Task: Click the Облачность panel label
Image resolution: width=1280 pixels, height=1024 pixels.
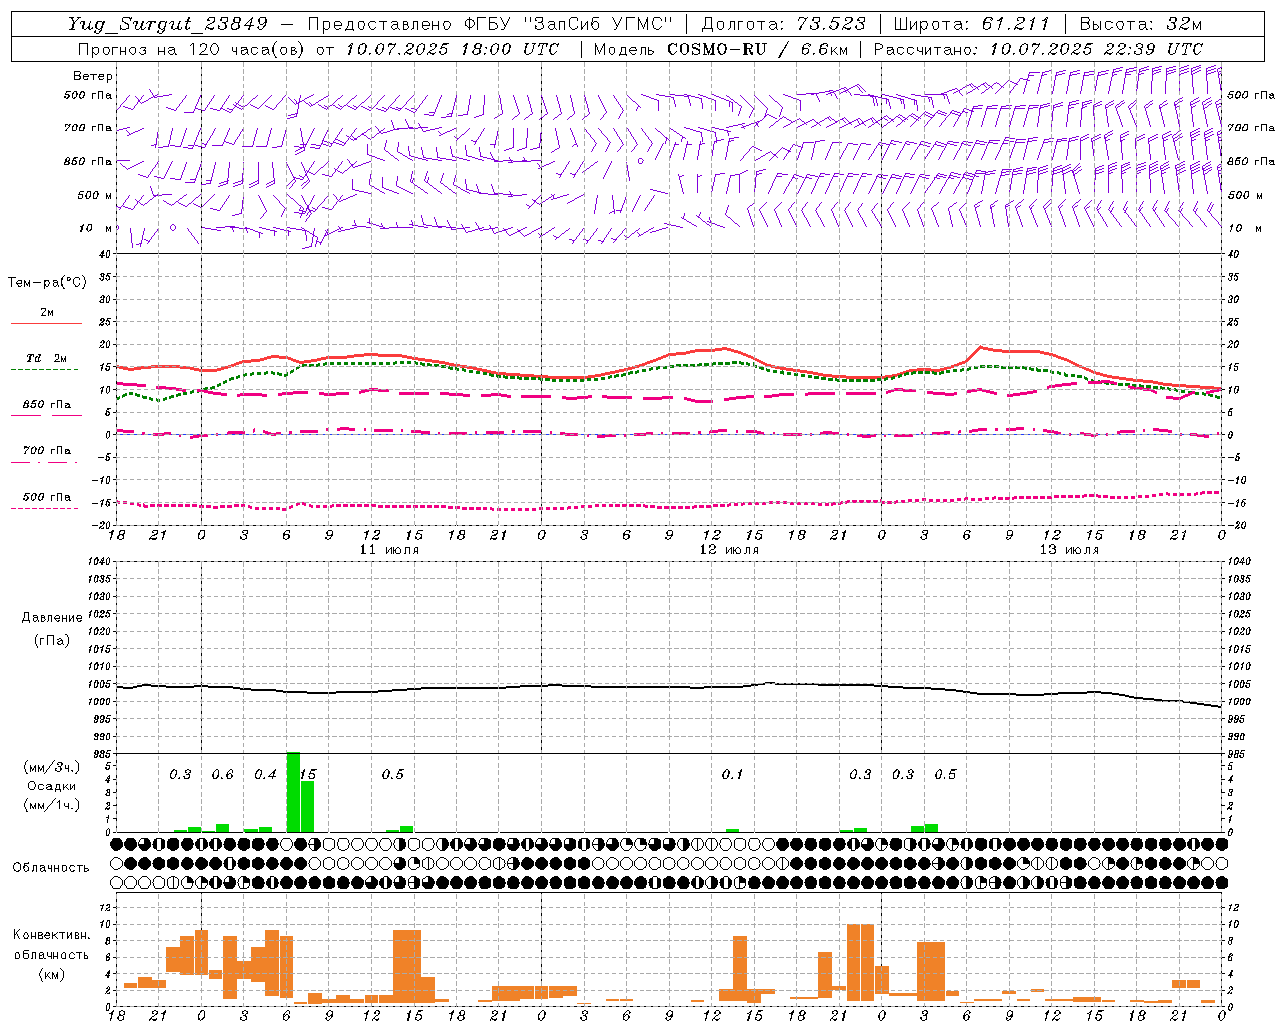Action: click(51, 868)
